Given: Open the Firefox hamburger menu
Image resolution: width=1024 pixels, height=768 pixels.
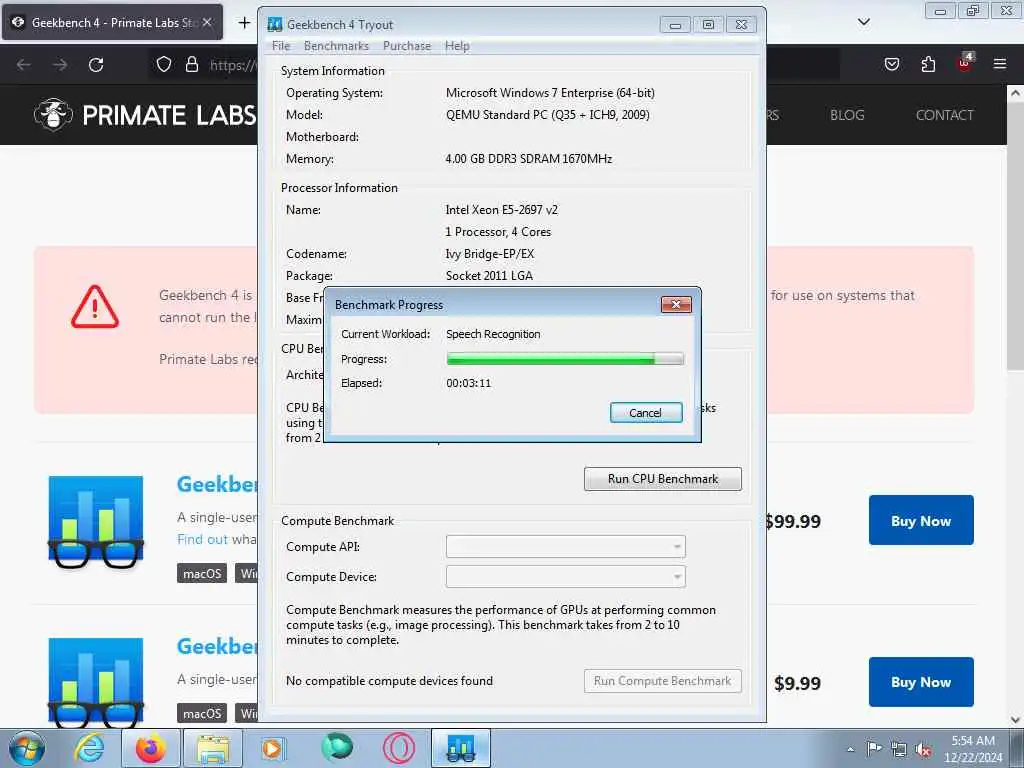Looking at the screenshot, I should (x=1000, y=64).
